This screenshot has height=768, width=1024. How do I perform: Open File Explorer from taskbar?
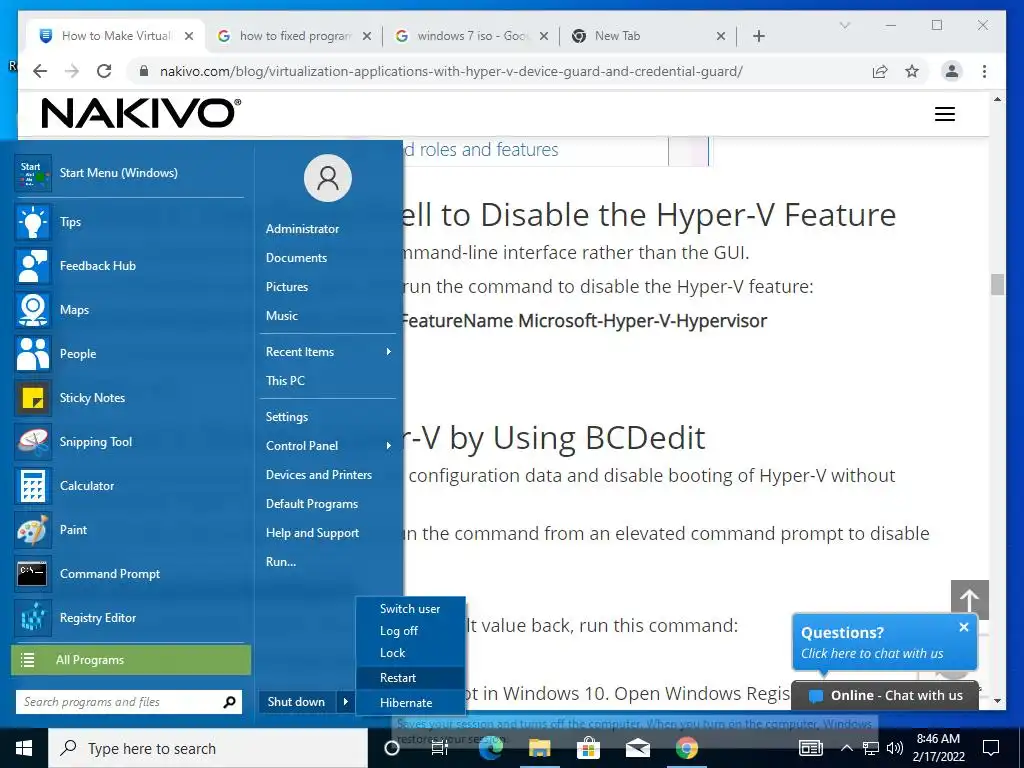coord(539,748)
